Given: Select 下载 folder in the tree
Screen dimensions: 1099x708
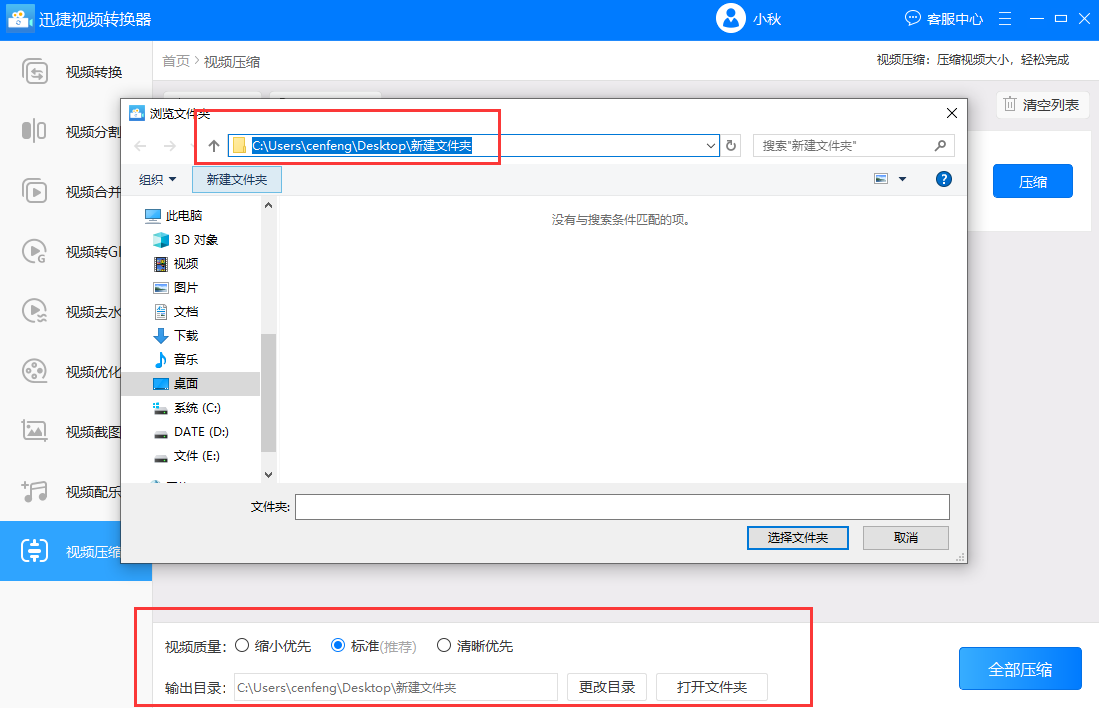Looking at the screenshot, I should click(175, 335).
